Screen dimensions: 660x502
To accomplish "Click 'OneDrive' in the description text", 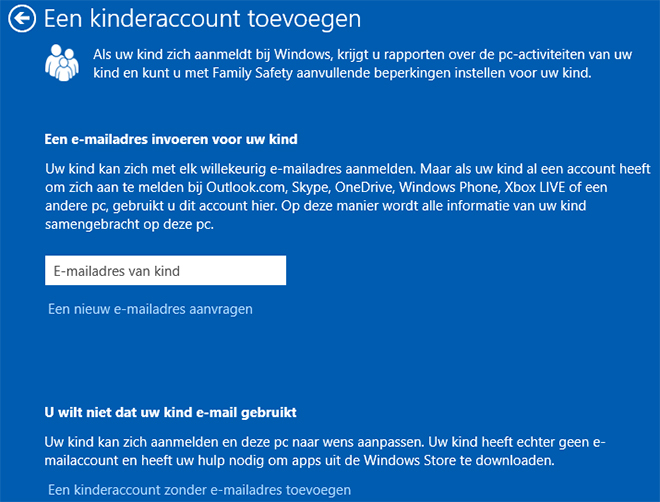I will (x=365, y=187).
